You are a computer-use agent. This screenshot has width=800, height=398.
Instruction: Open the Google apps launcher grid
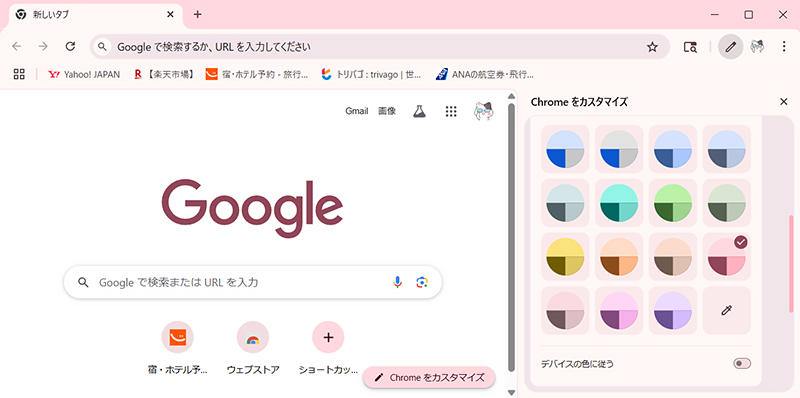coord(451,111)
